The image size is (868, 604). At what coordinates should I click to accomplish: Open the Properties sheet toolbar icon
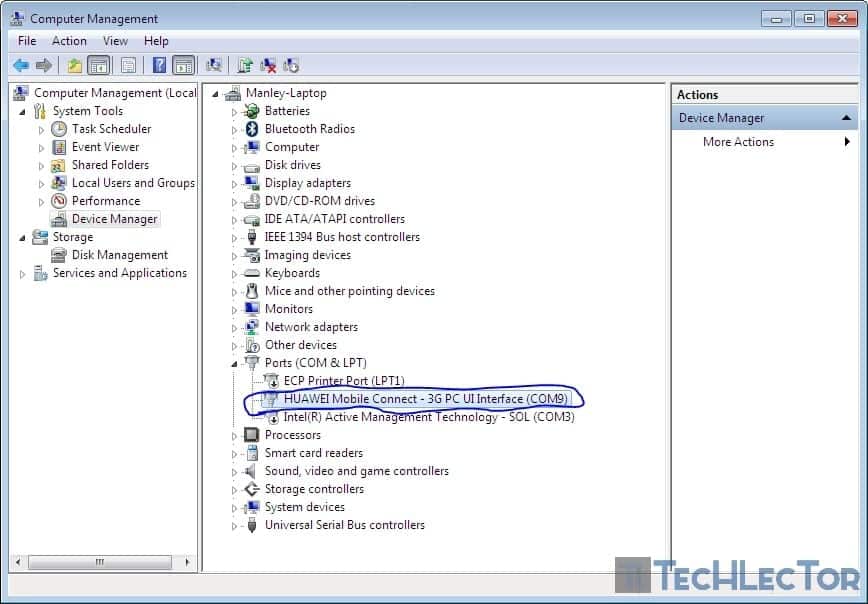(x=128, y=66)
